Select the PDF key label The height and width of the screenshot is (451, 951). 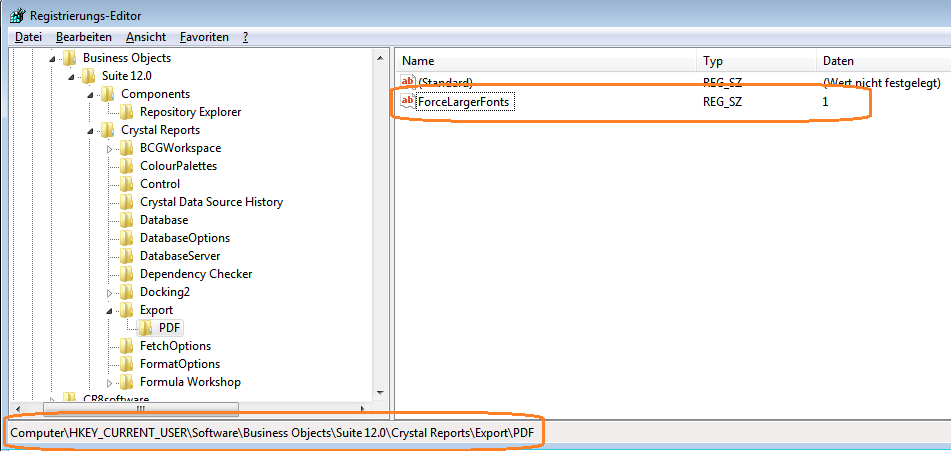coord(169,328)
